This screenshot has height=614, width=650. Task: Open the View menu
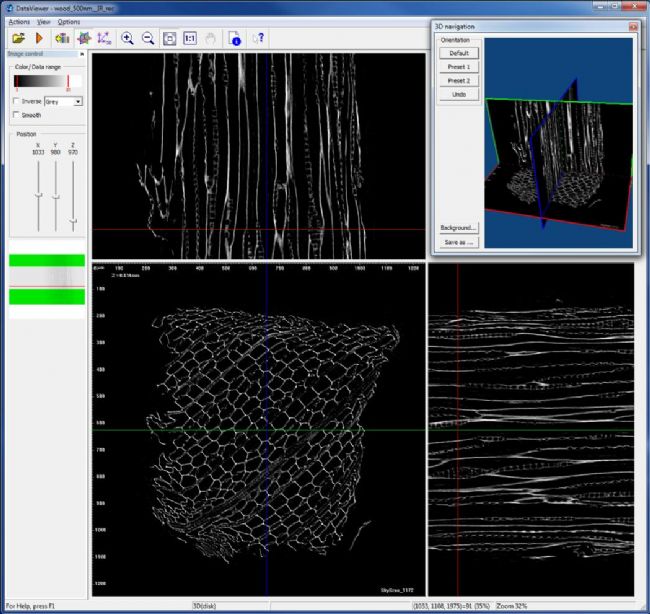click(43, 21)
